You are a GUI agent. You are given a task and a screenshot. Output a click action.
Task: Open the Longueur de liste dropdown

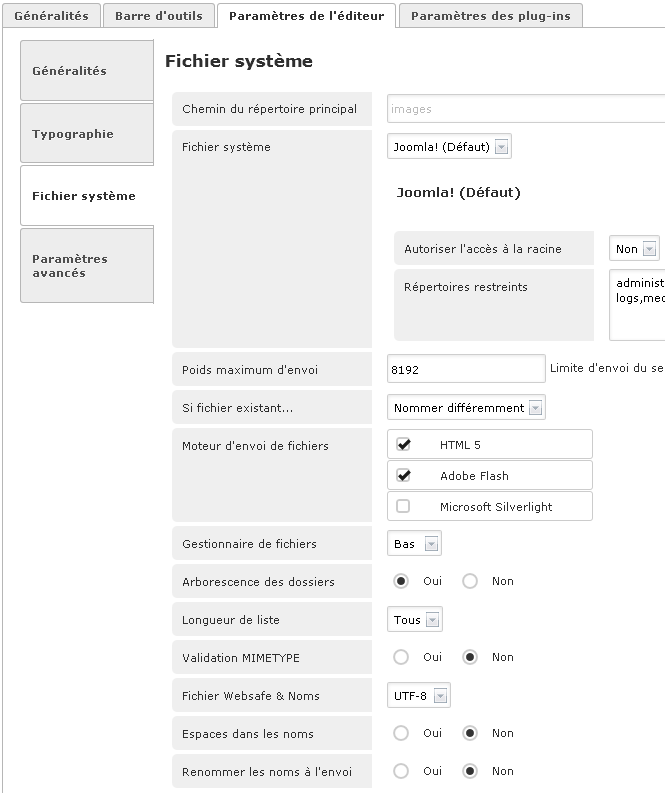tap(415, 620)
